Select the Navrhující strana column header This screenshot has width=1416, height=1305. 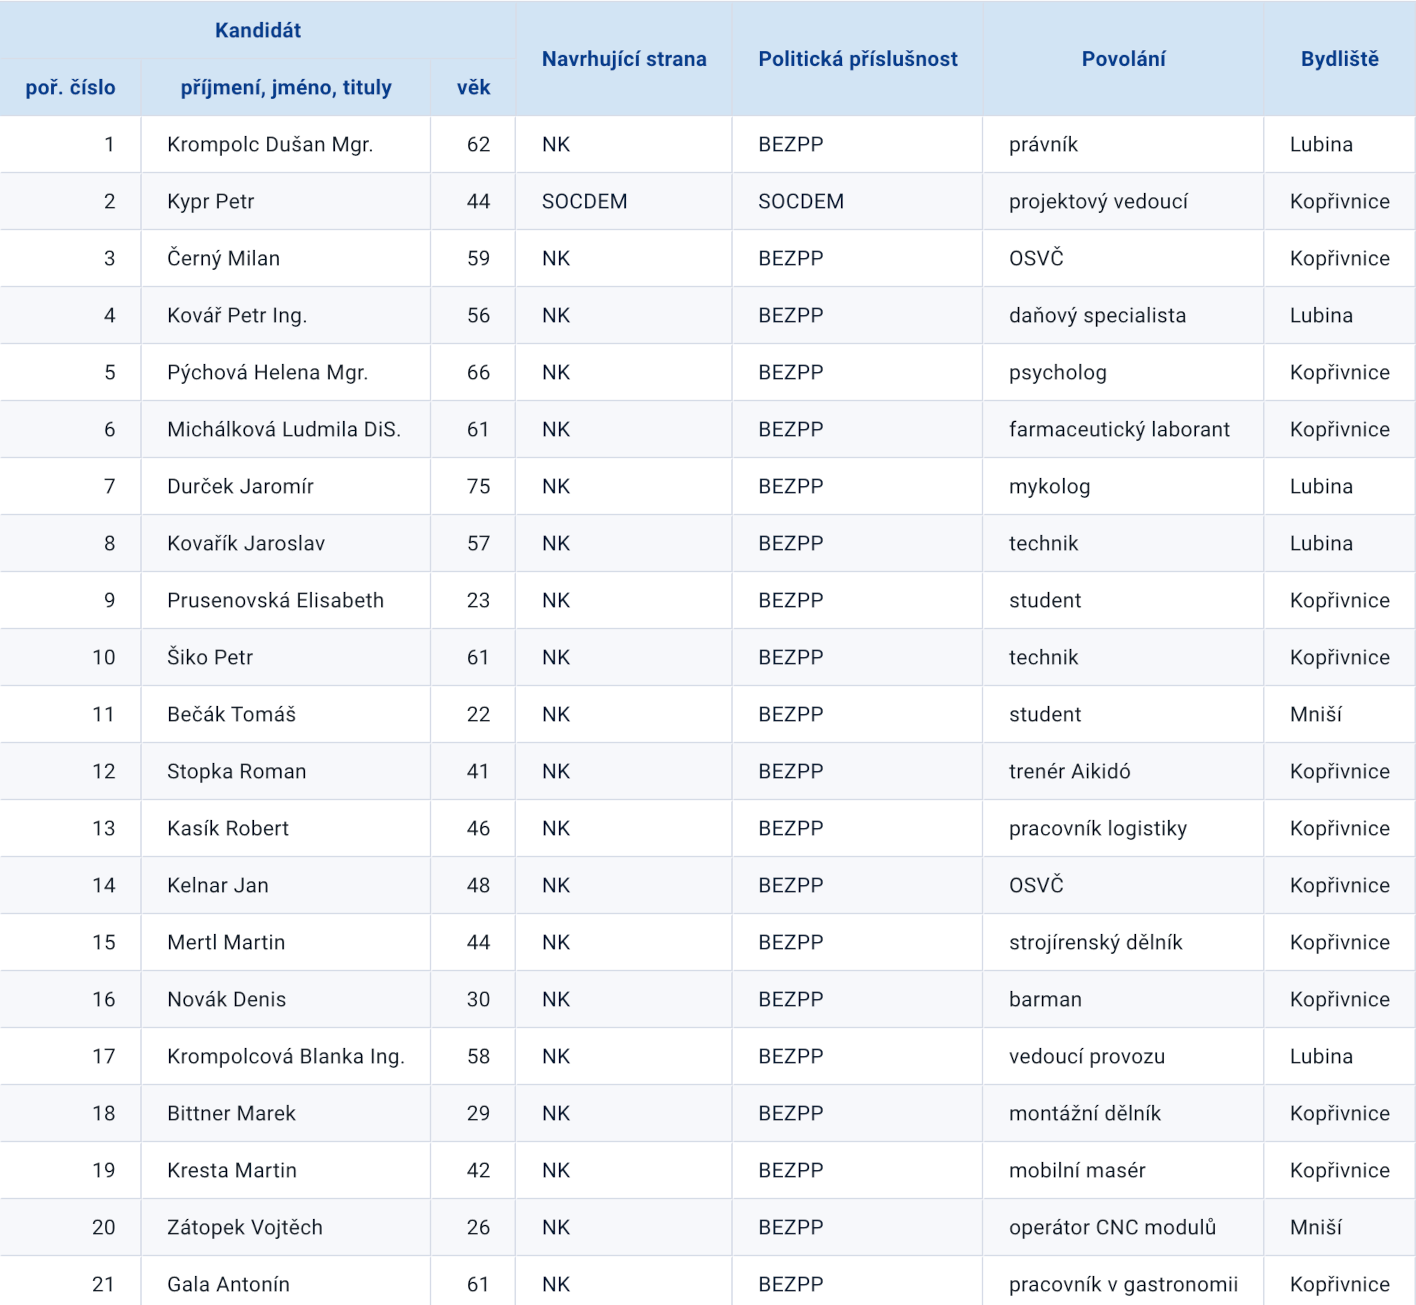624,59
